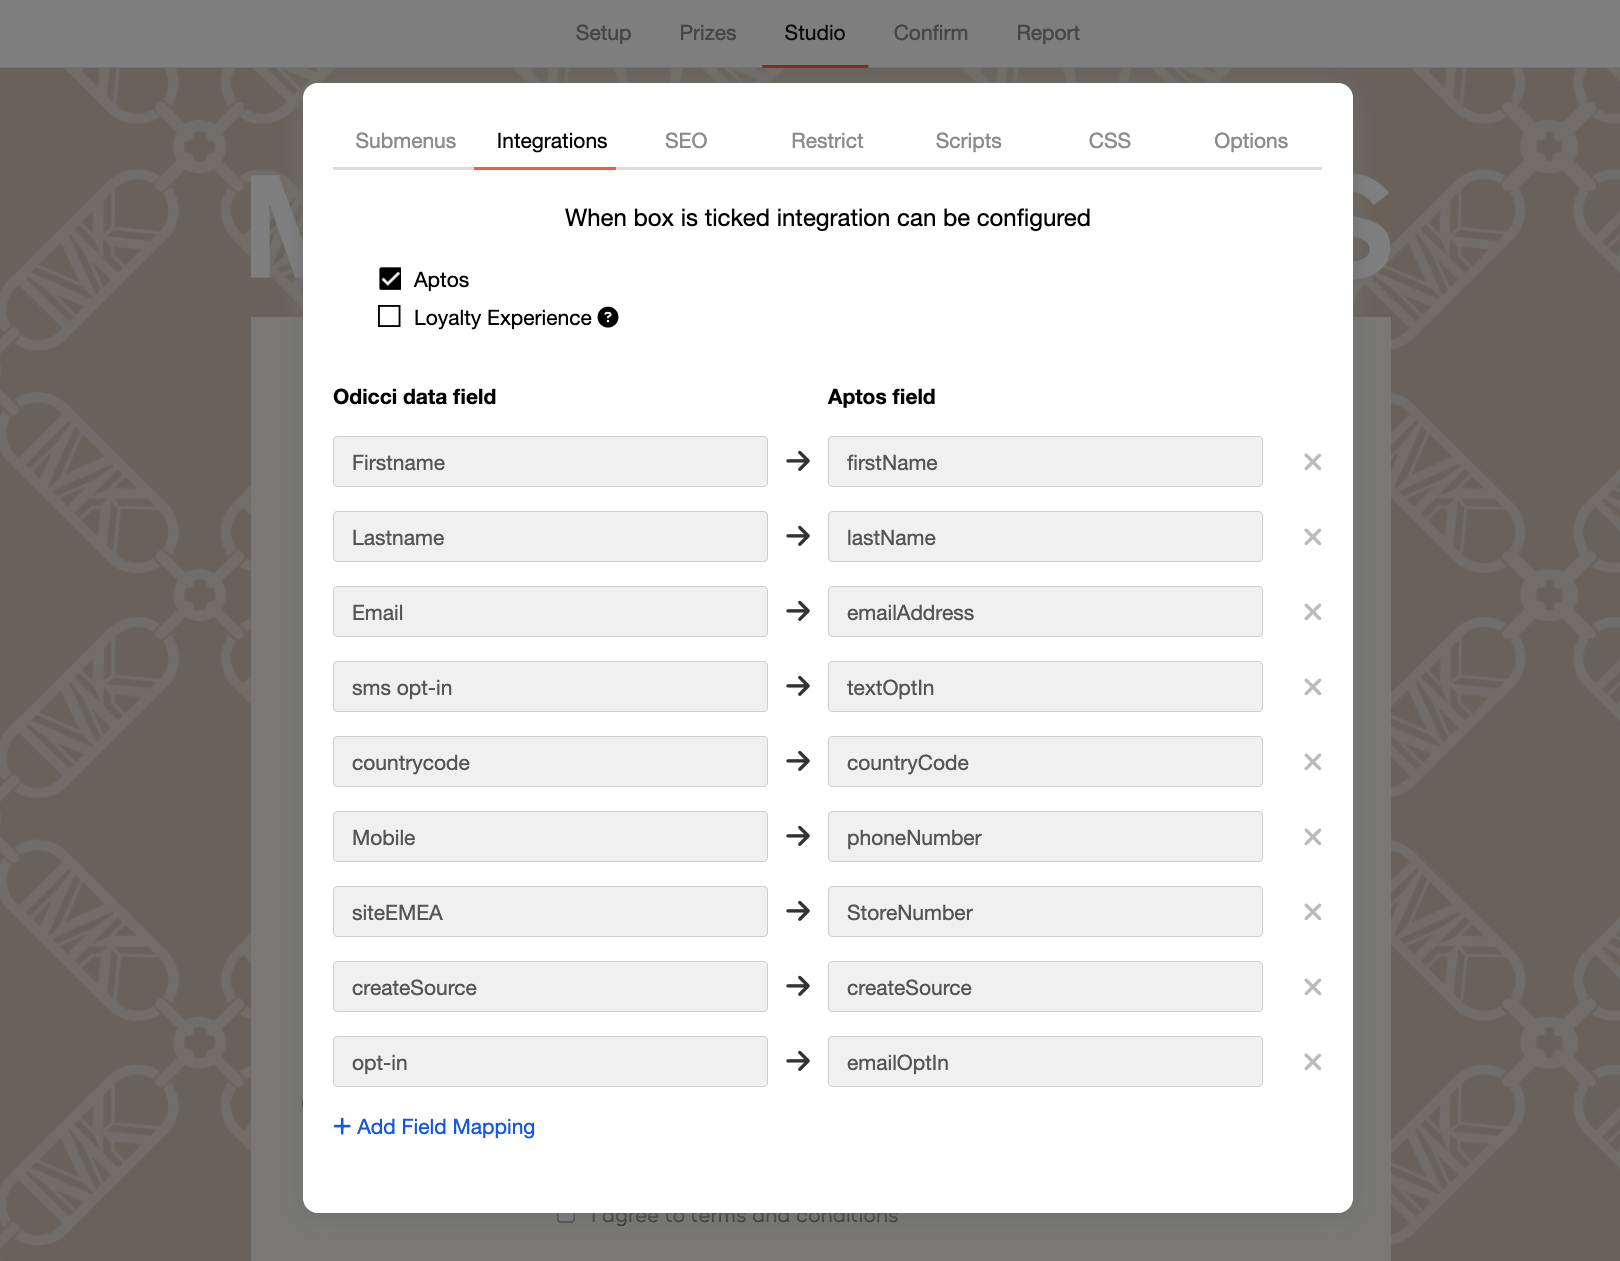The height and width of the screenshot is (1261, 1620).
Task: Delete the Mobile to phoneNumber mapping
Action: [x=1313, y=837]
